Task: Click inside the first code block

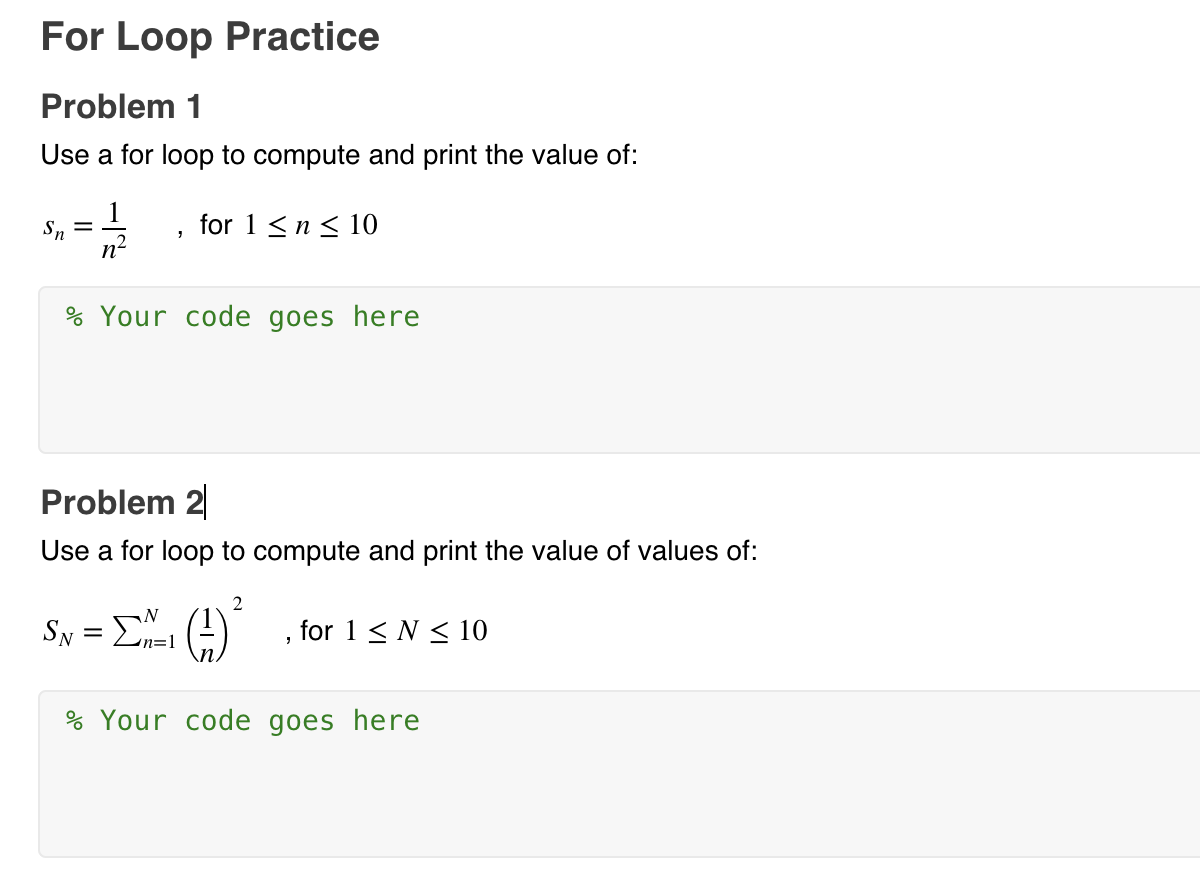Action: click(619, 370)
